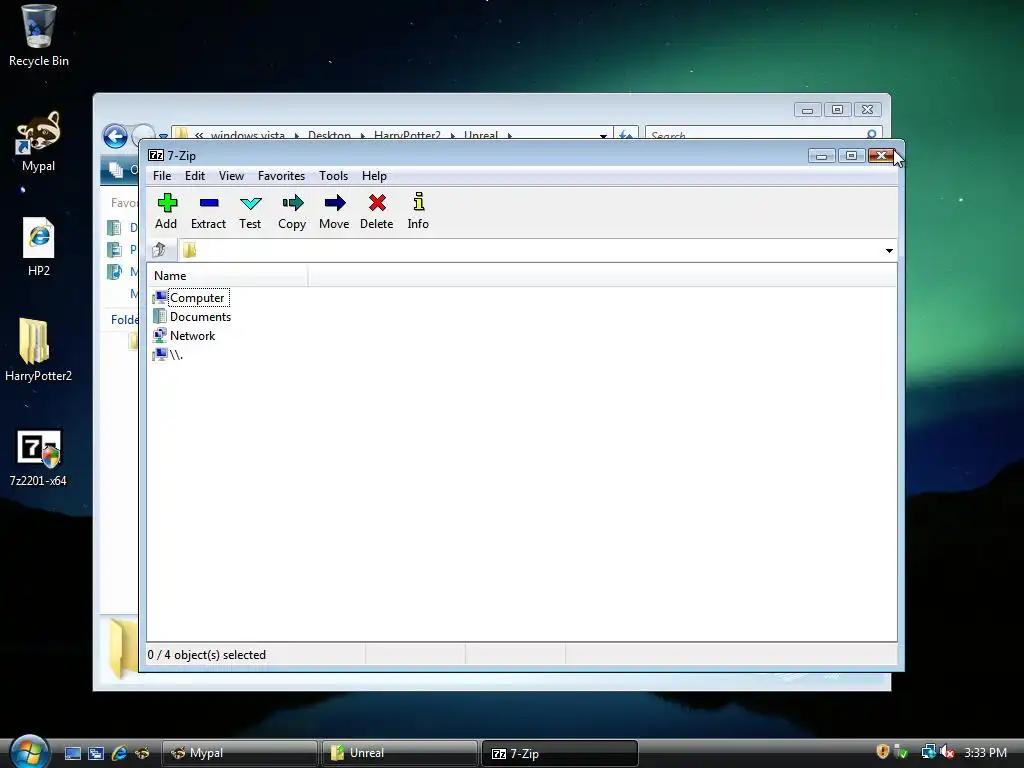Select the HarryPotter2 desktop folder
Screen dimensions: 1024x768
coord(38,349)
